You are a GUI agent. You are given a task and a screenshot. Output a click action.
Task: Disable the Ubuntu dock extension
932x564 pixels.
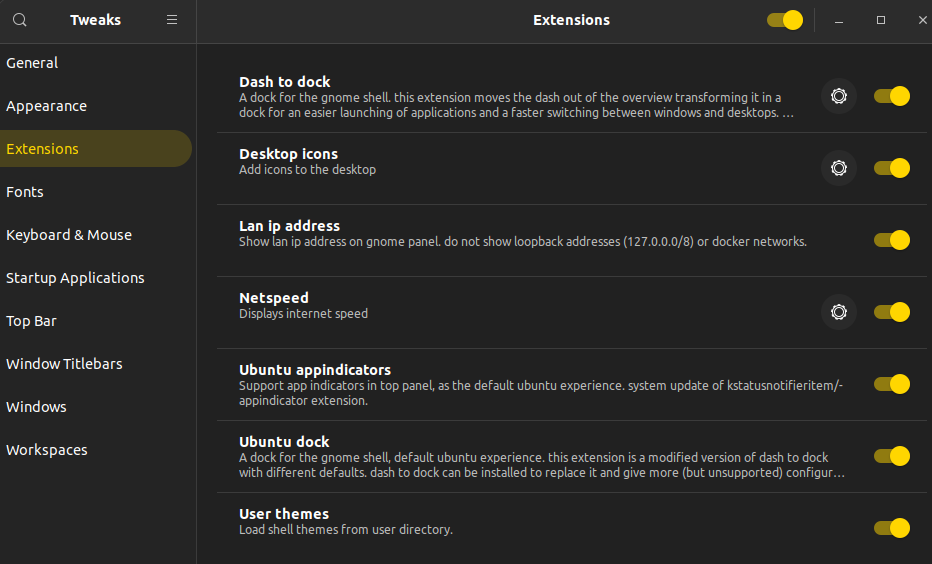892,456
